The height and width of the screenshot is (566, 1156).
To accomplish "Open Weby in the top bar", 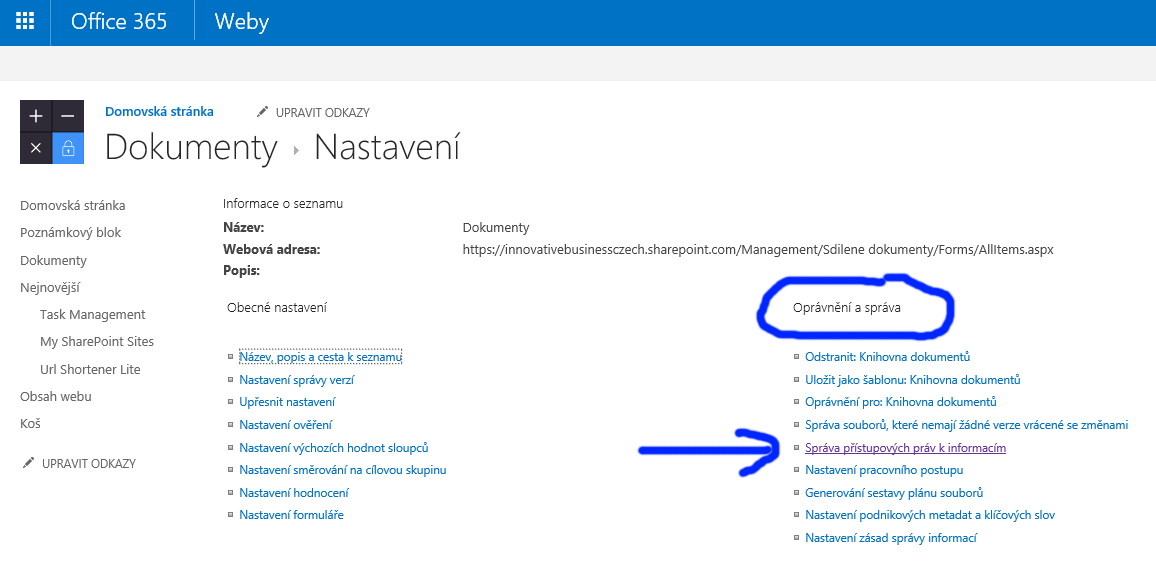I will pyautogui.click(x=242, y=21).
